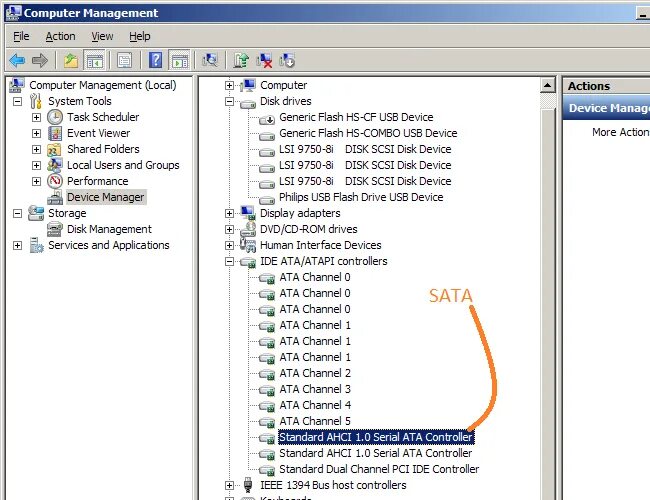This screenshot has width=650, height=500.
Task: Expand IEEE 1394 Bus host controllers
Action: (229, 485)
